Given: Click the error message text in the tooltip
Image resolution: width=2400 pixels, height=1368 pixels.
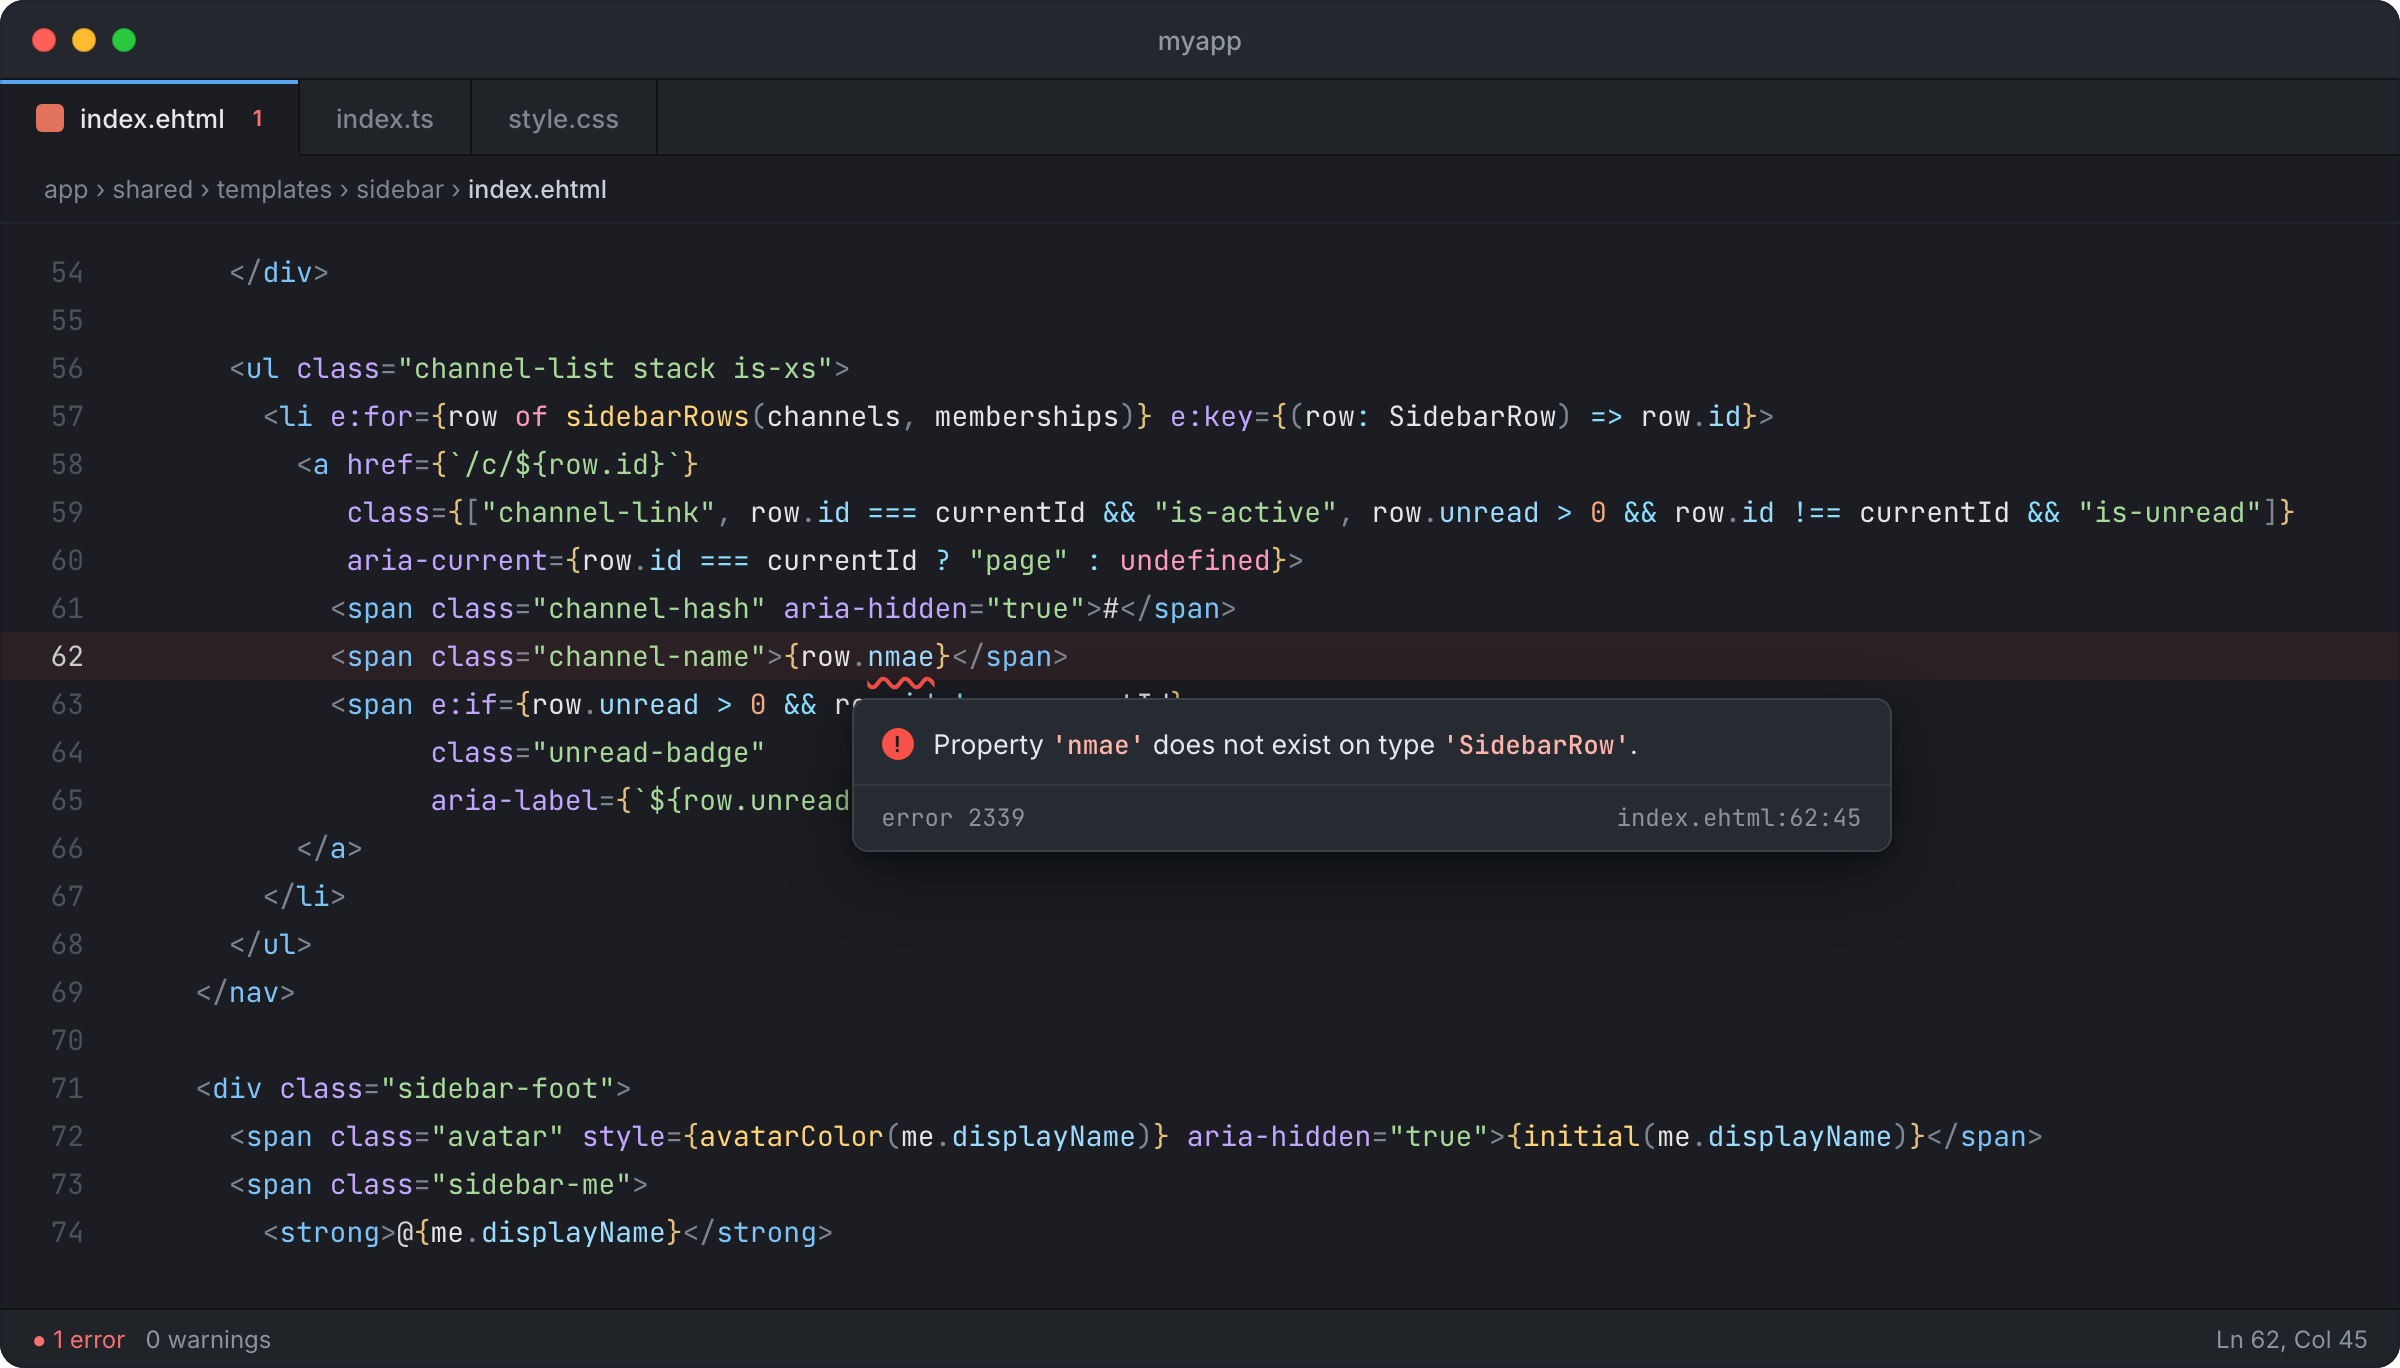Looking at the screenshot, I should point(1285,745).
